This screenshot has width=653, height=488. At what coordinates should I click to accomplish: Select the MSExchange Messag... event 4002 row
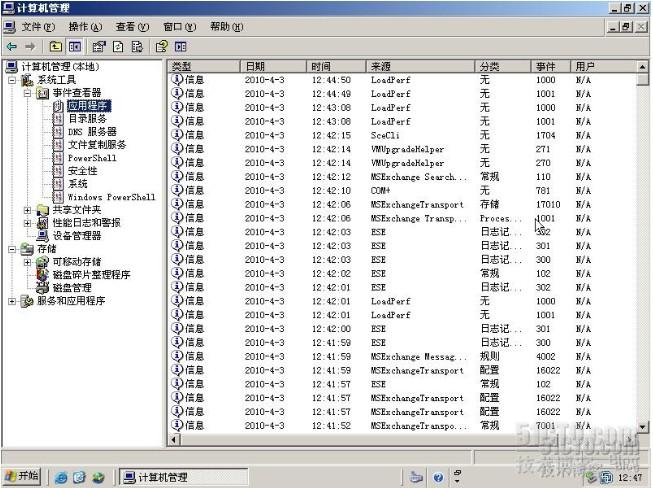[402, 357]
